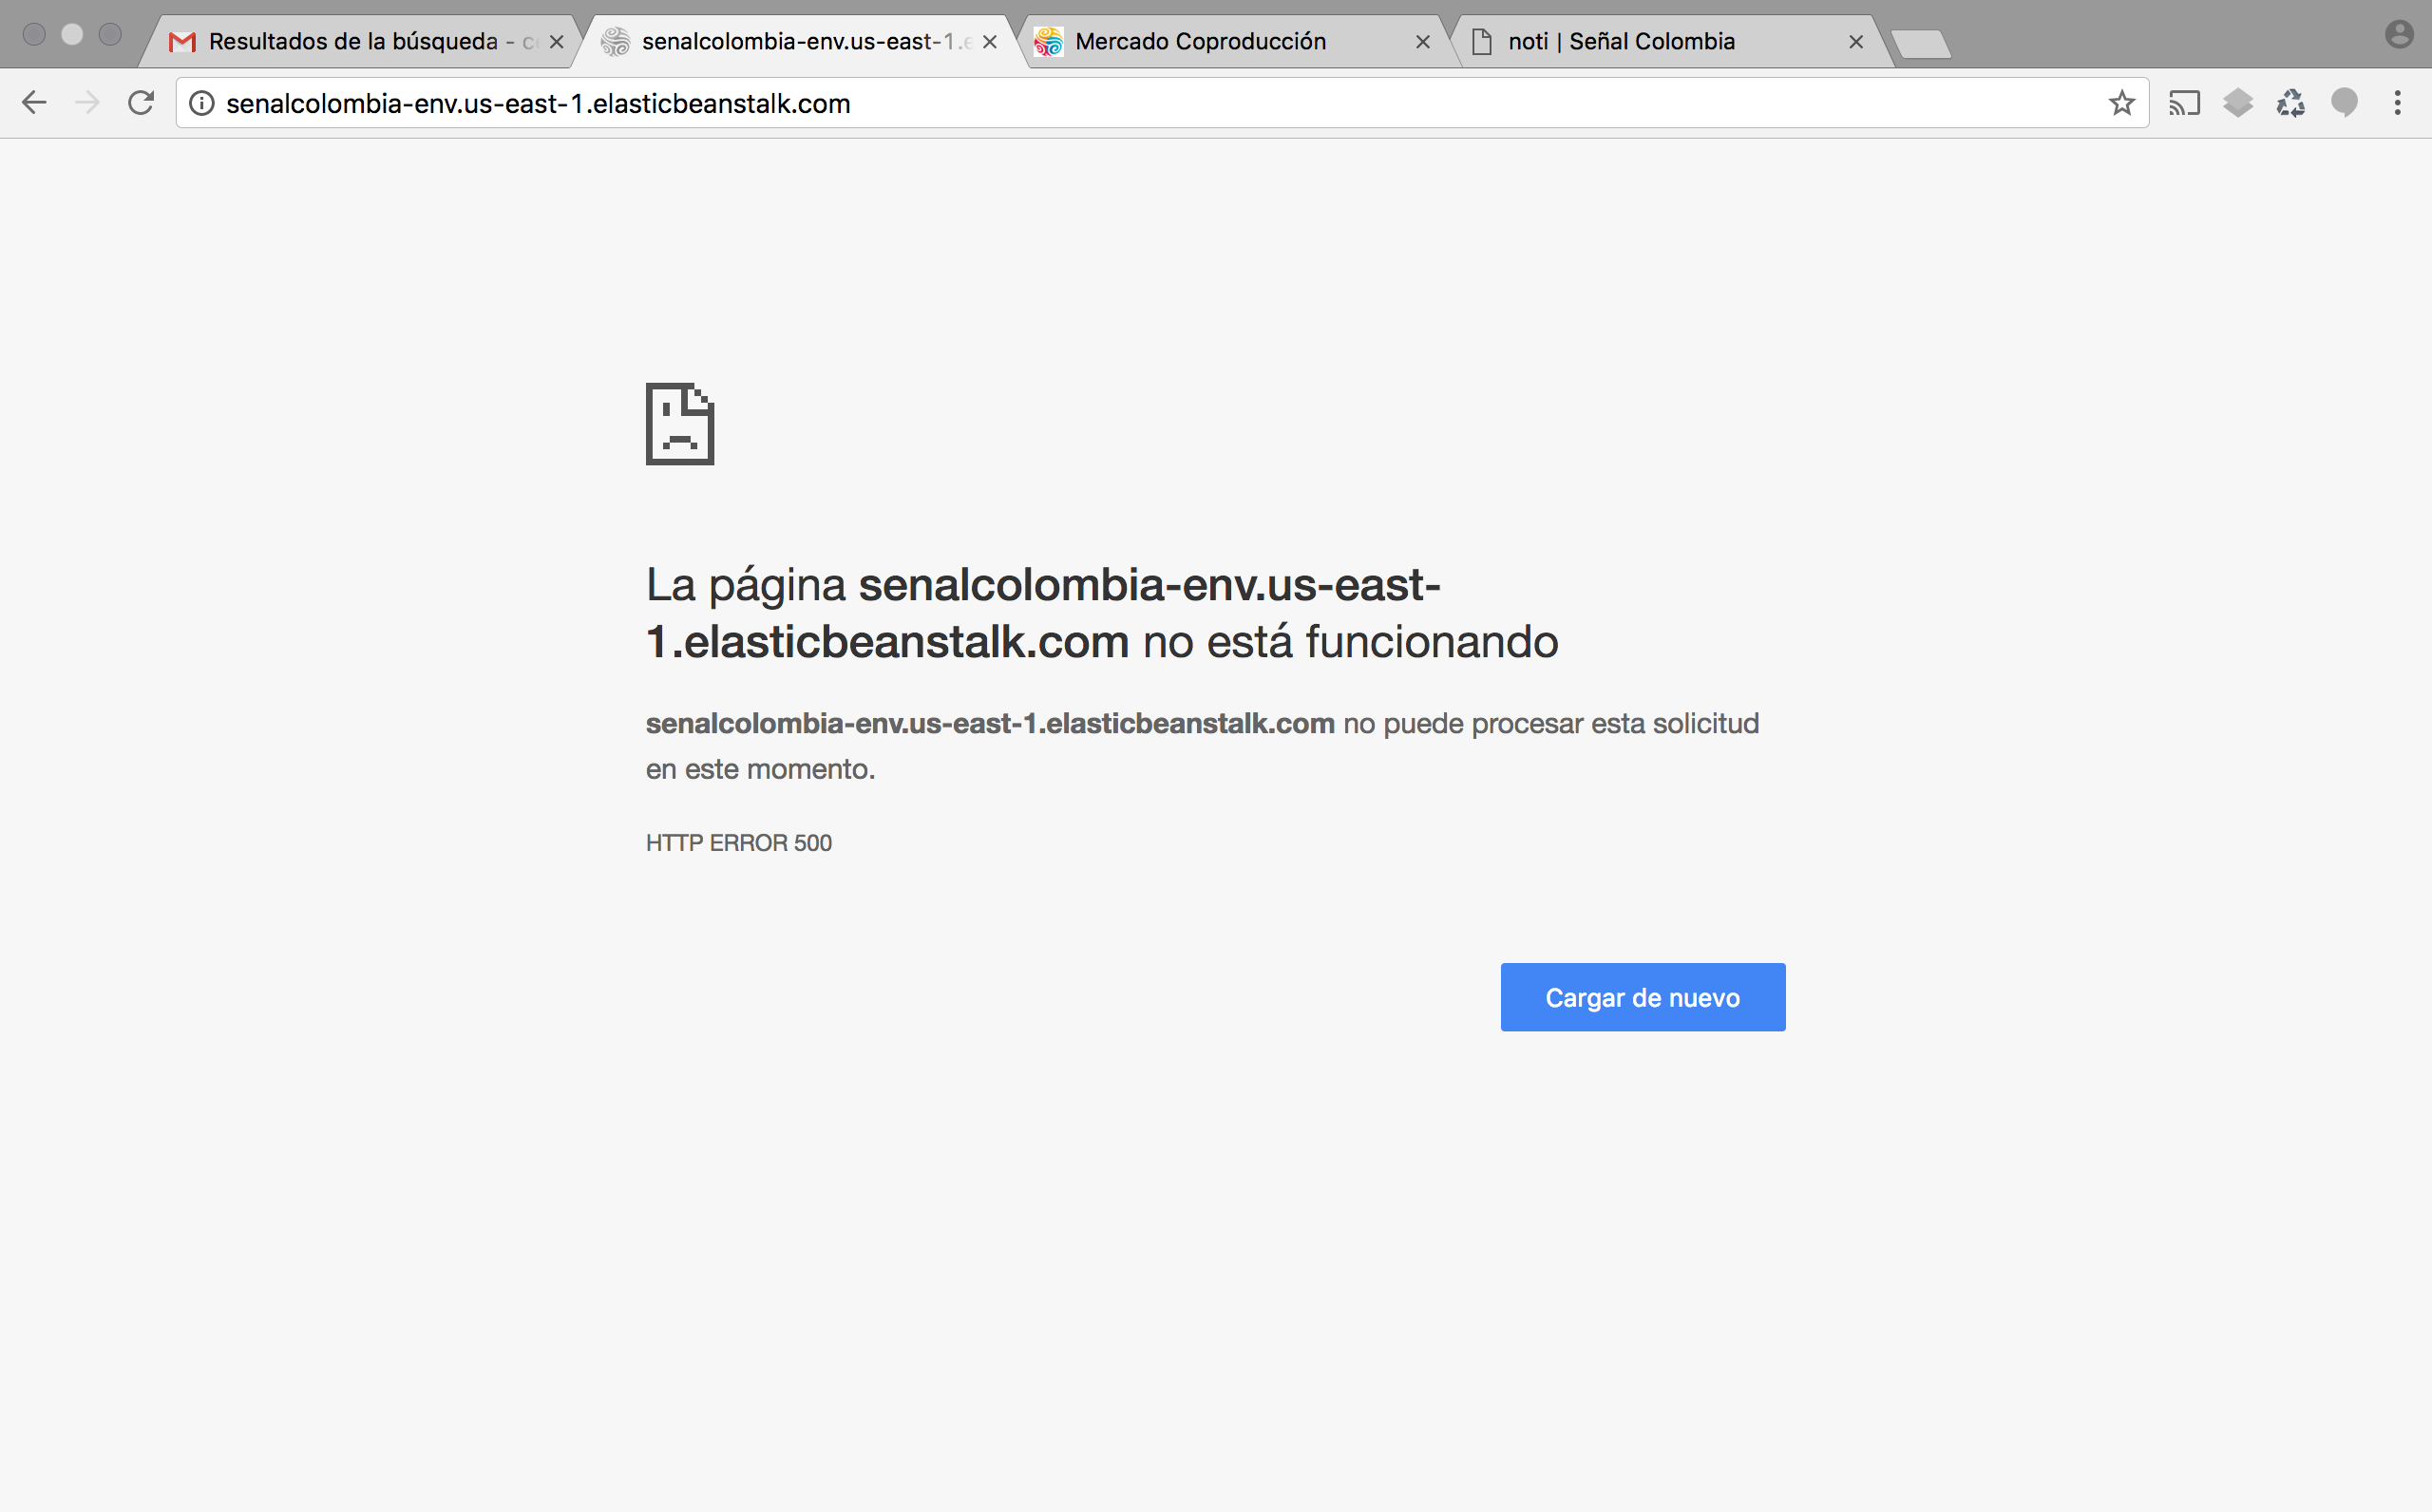This screenshot has width=2432, height=1512.
Task: Open a new tab with the blank tab button
Action: tap(1920, 44)
